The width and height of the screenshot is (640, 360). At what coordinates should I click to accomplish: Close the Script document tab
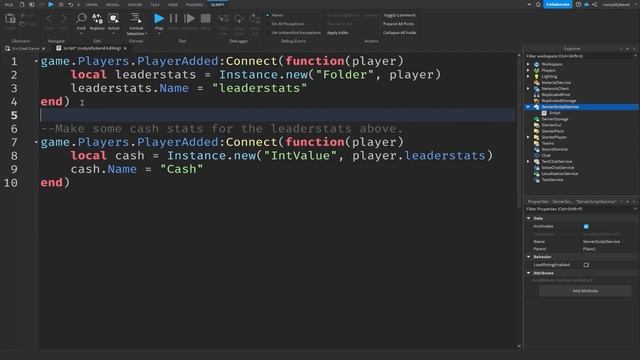point(125,48)
